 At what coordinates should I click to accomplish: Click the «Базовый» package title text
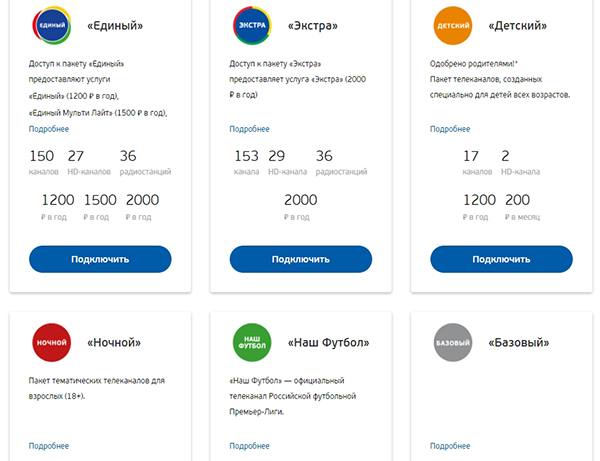coord(519,343)
